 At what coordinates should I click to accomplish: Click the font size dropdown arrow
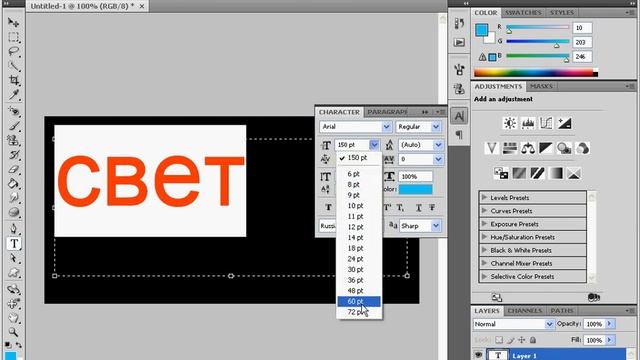pyautogui.click(x=374, y=145)
